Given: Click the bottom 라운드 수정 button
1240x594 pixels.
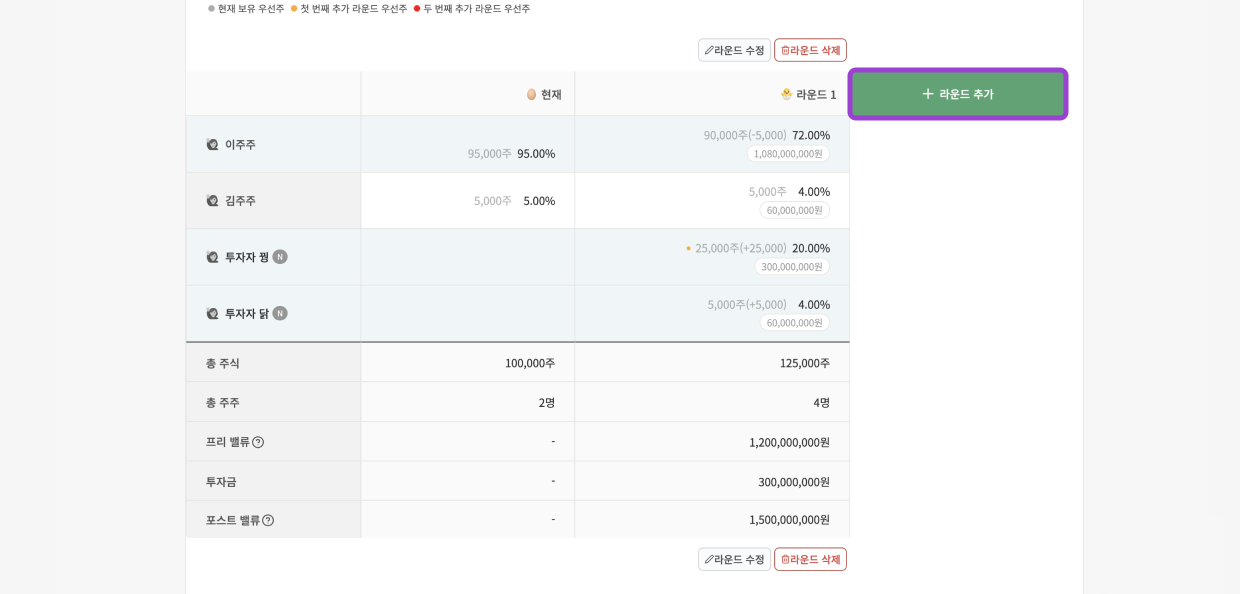Looking at the screenshot, I should point(735,559).
